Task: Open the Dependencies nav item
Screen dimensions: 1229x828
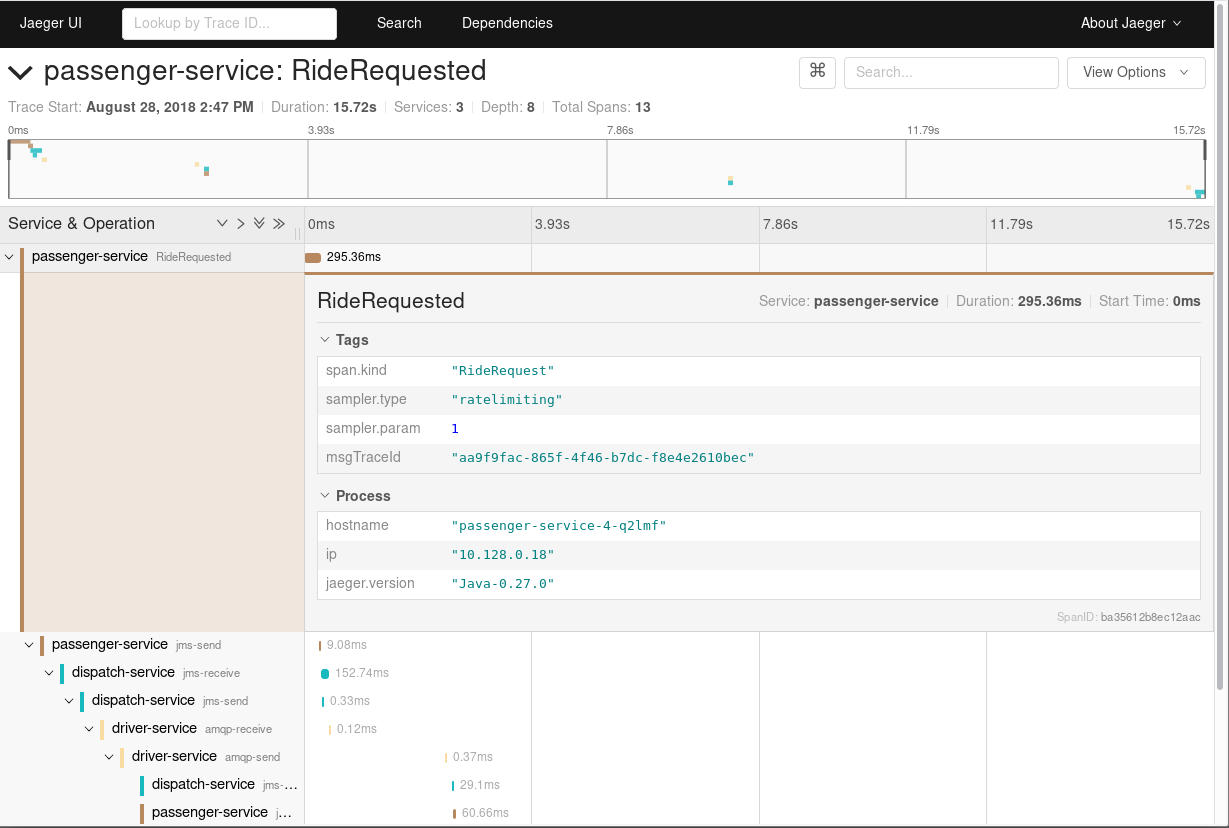Action: [507, 23]
